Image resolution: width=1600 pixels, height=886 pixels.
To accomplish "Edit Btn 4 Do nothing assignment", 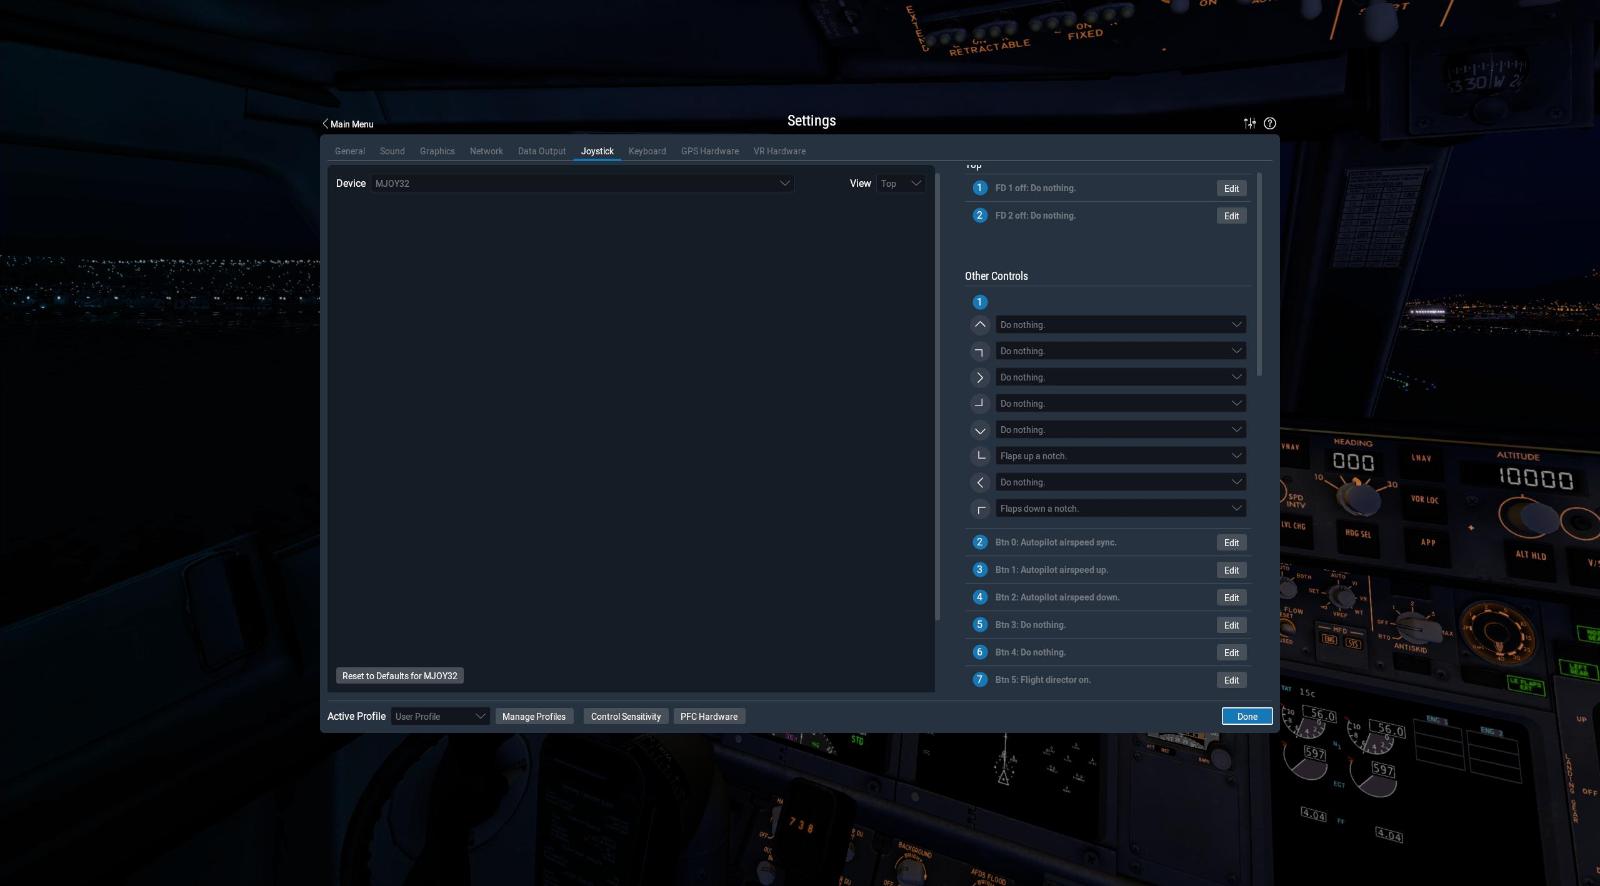I will (1231, 653).
